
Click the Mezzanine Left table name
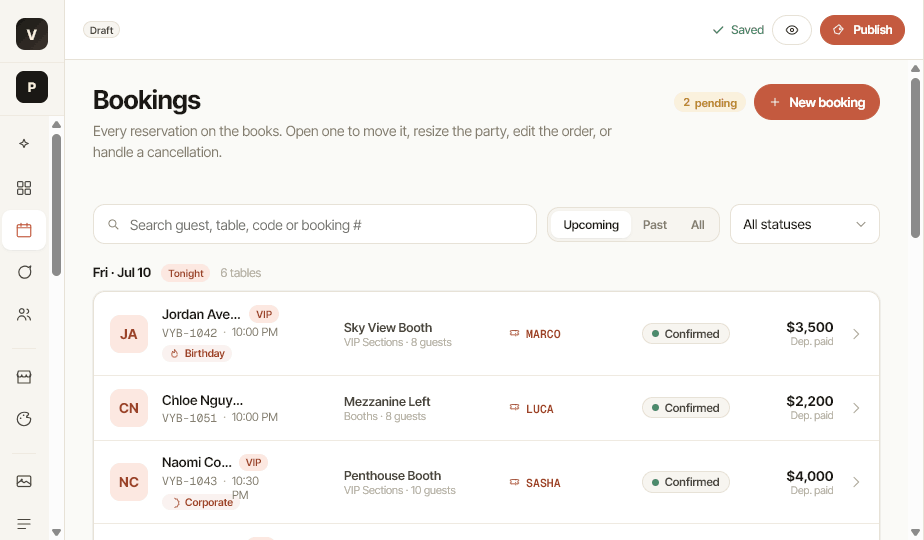[387, 401]
